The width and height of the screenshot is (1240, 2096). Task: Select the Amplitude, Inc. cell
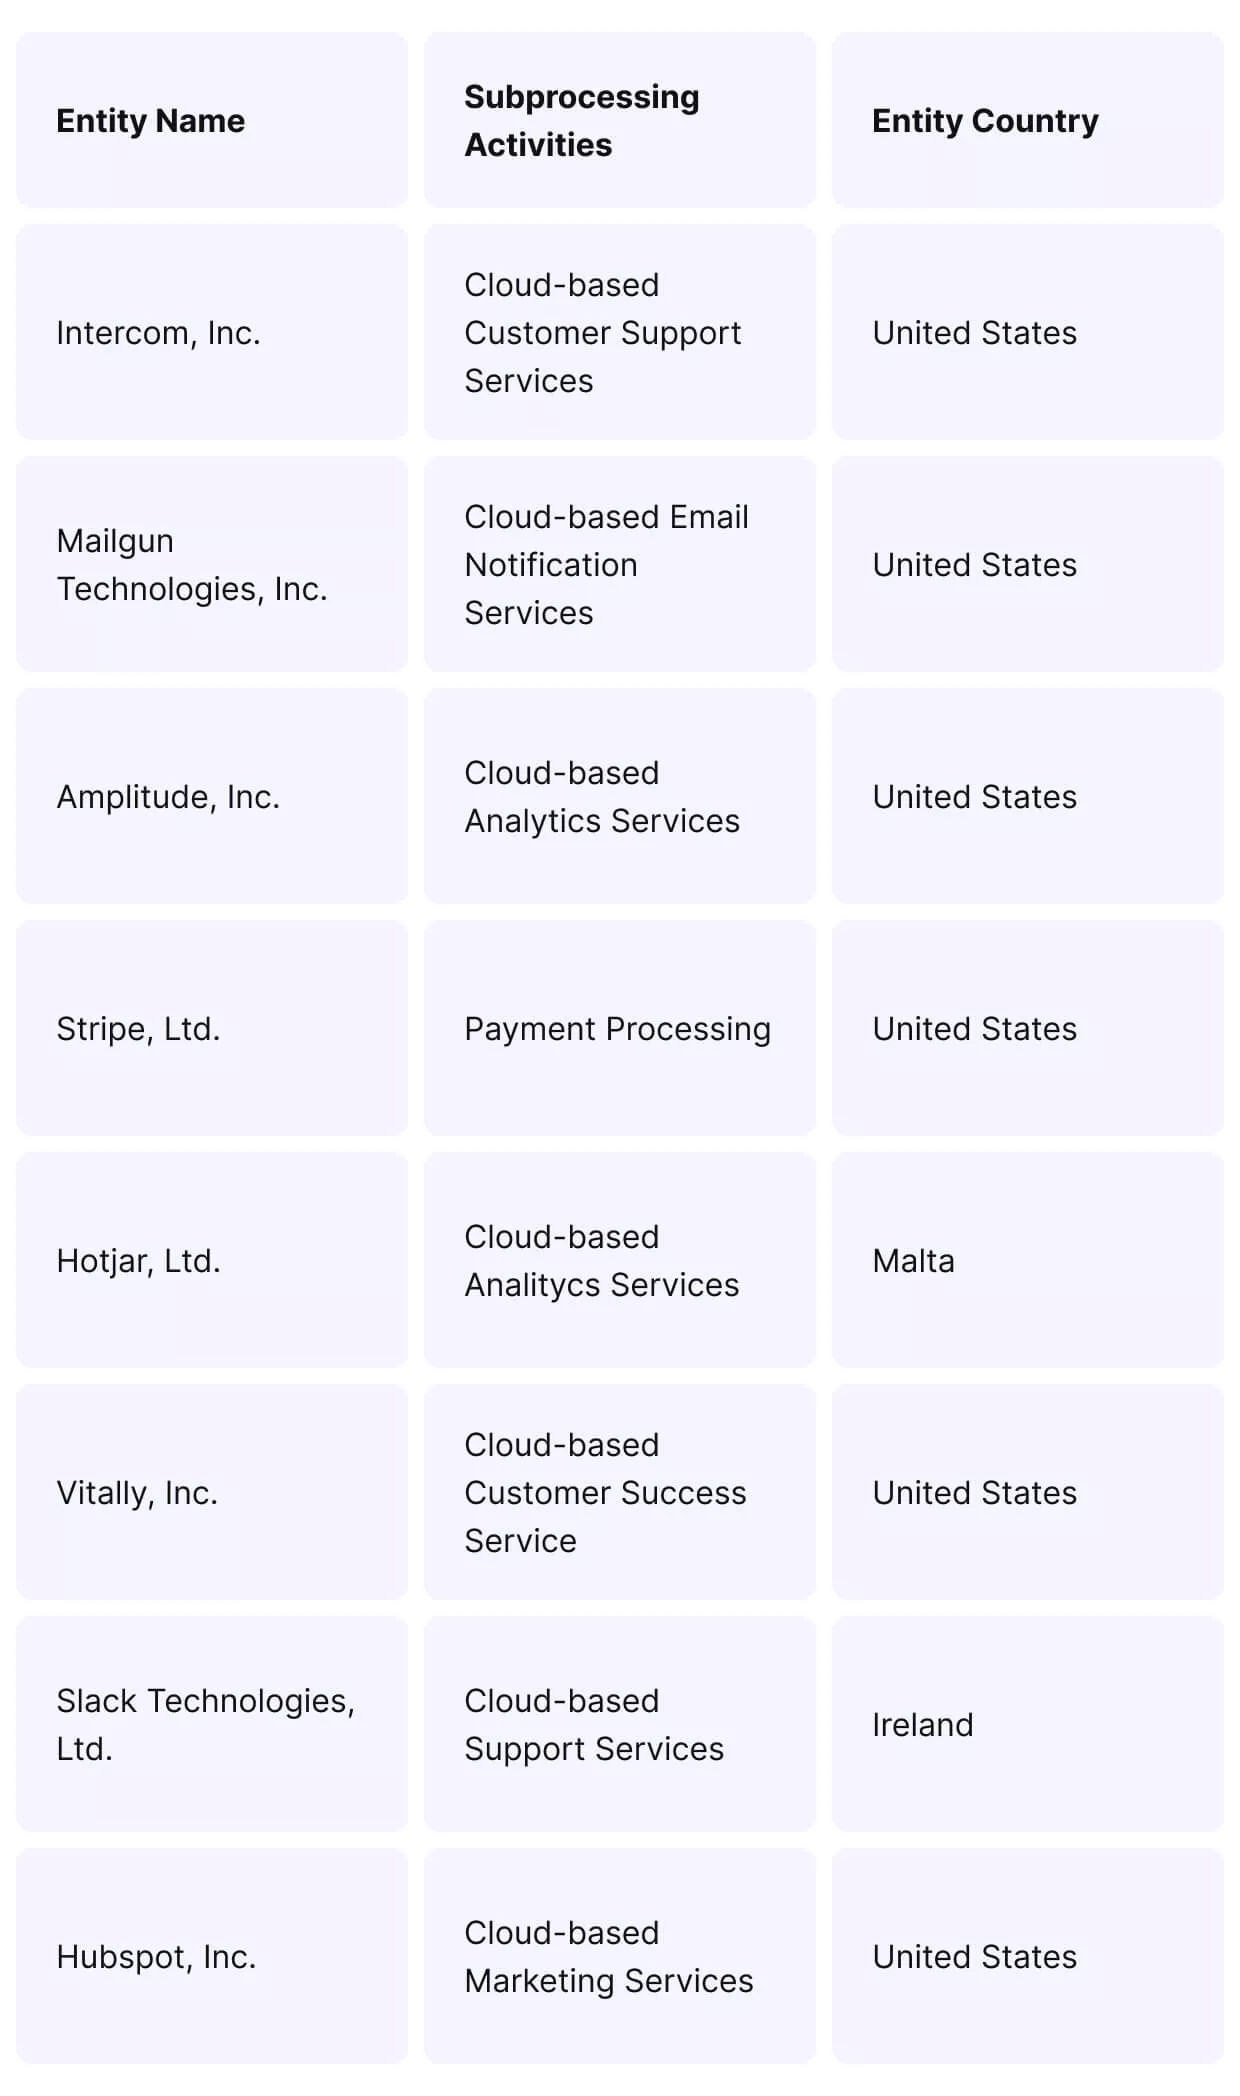[x=212, y=796]
